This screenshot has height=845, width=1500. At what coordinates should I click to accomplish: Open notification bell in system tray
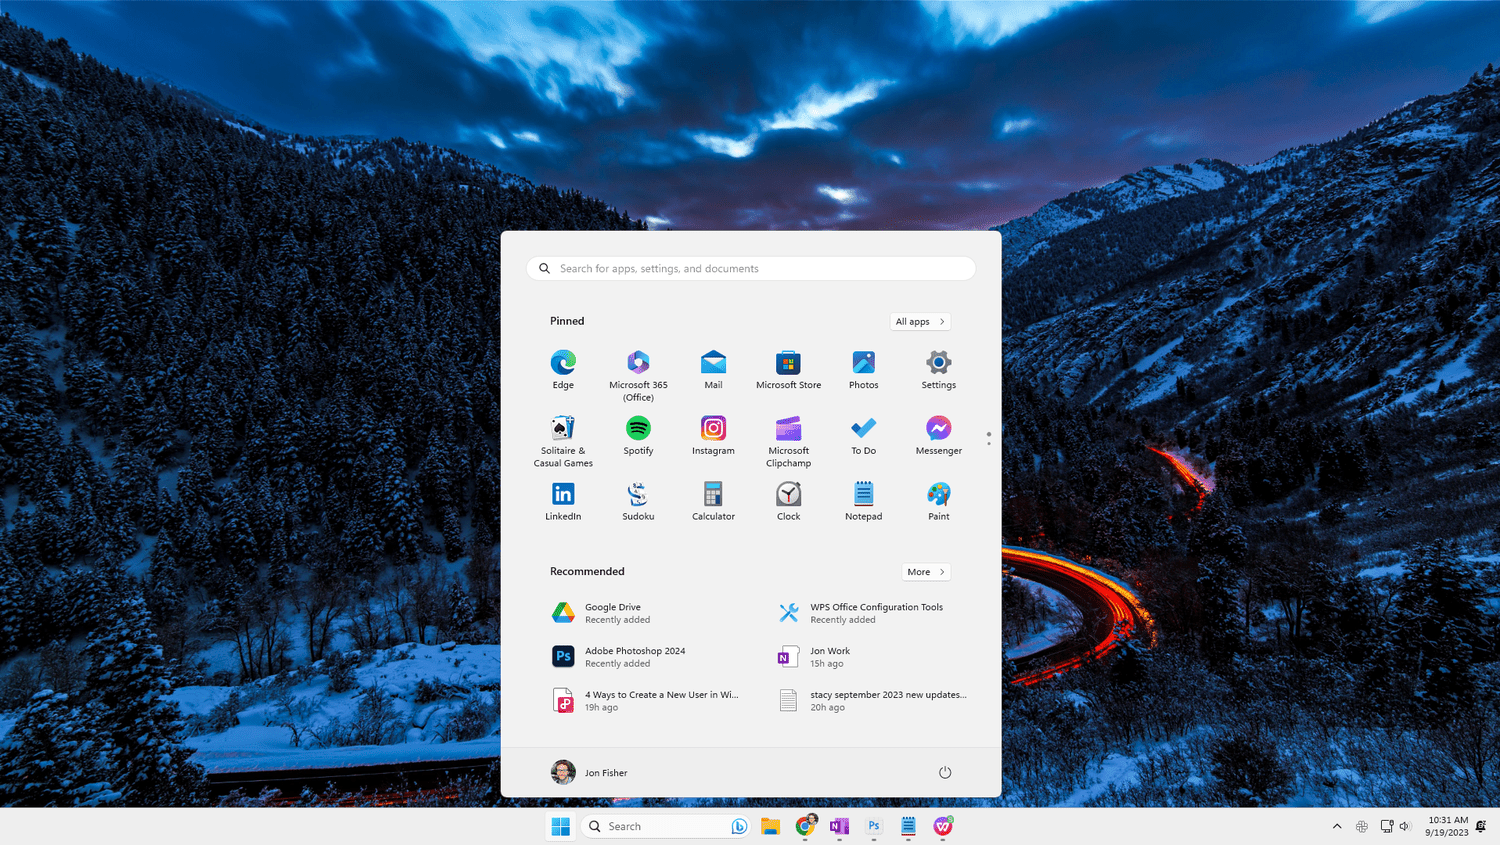click(1481, 826)
